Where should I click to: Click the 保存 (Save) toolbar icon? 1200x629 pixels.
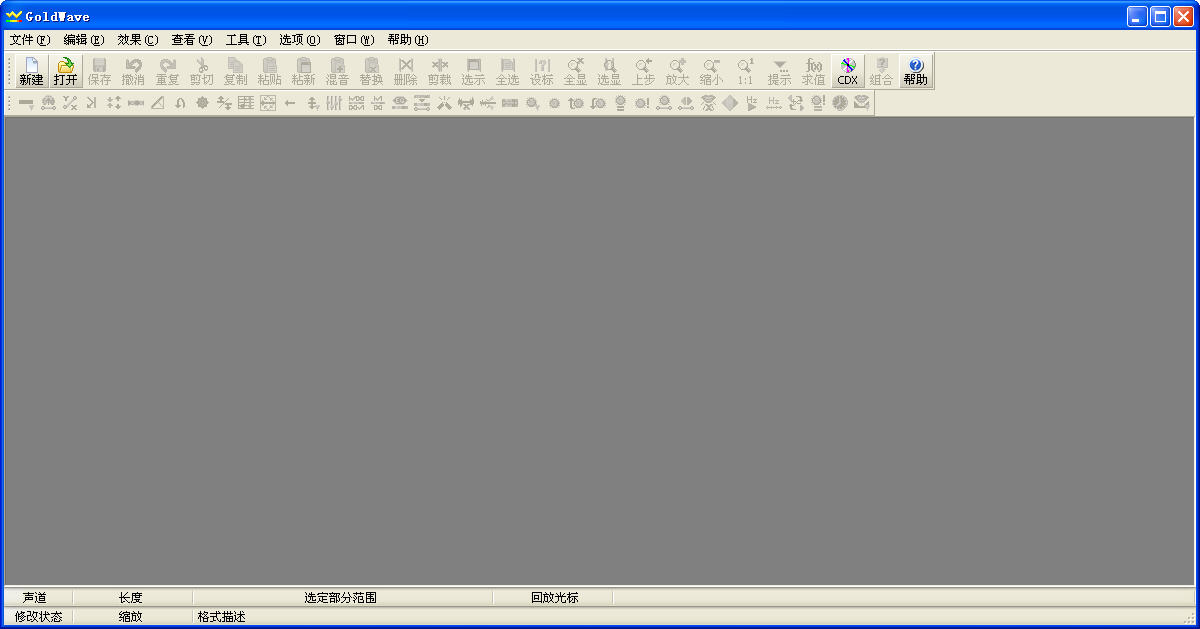99,71
